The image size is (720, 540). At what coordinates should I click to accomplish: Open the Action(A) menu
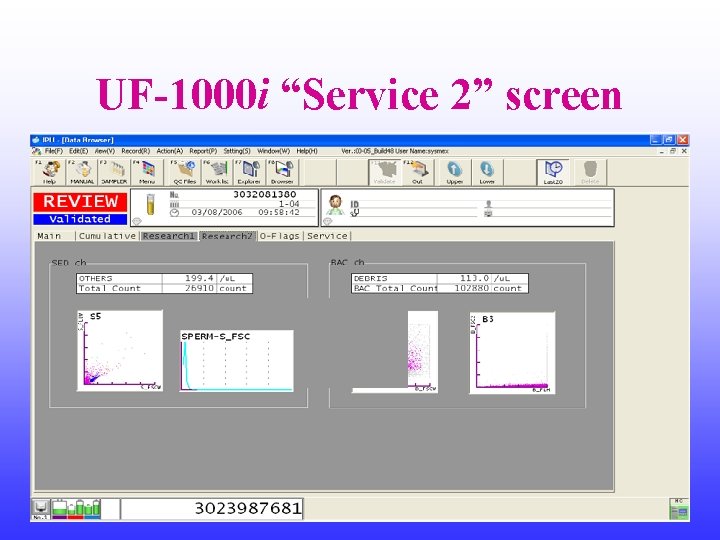coord(169,151)
